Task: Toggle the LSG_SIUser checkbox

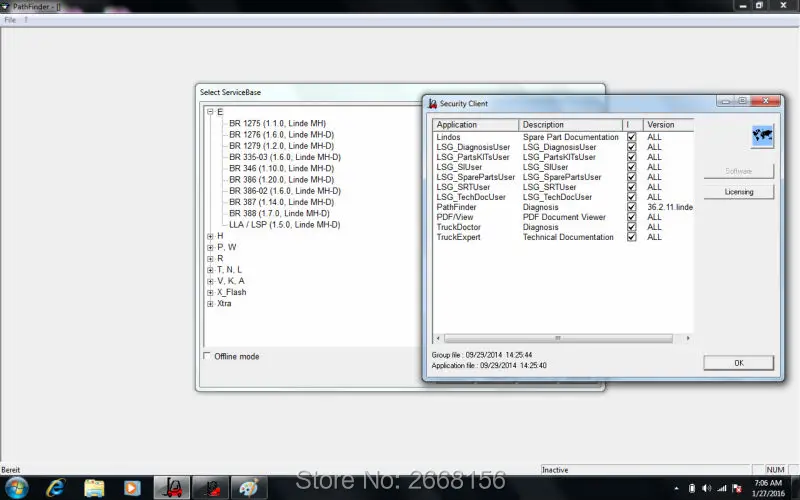Action: [632, 167]
